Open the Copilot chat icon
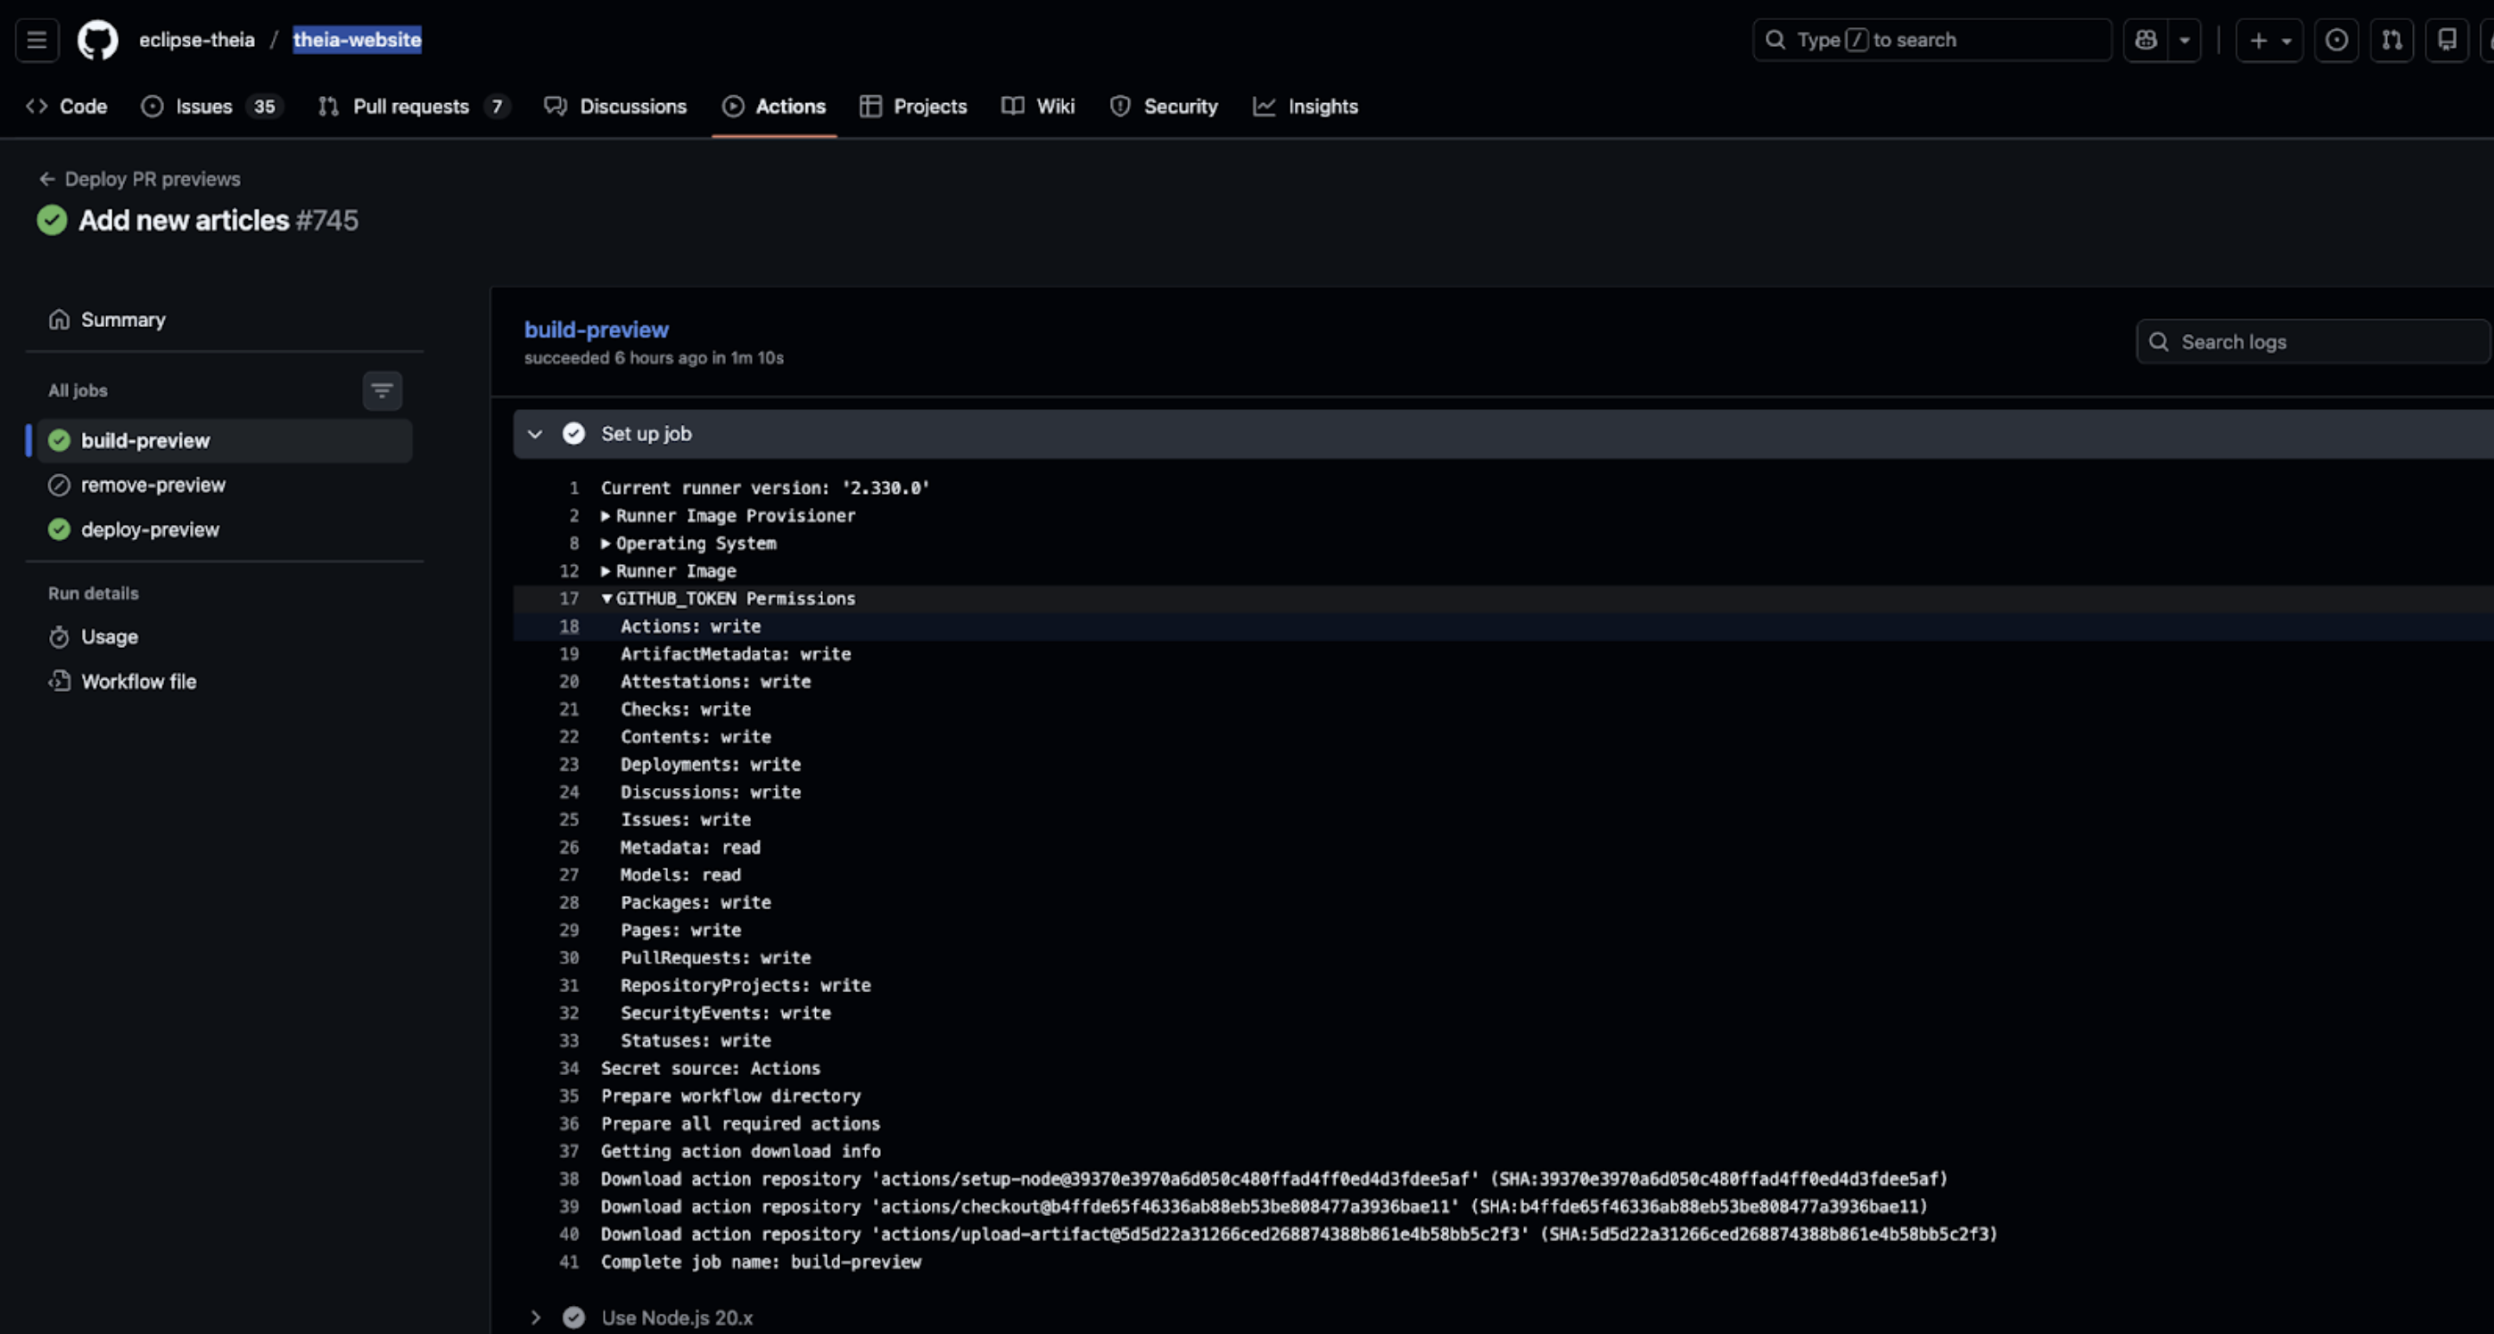 (x=2146, y=40)
